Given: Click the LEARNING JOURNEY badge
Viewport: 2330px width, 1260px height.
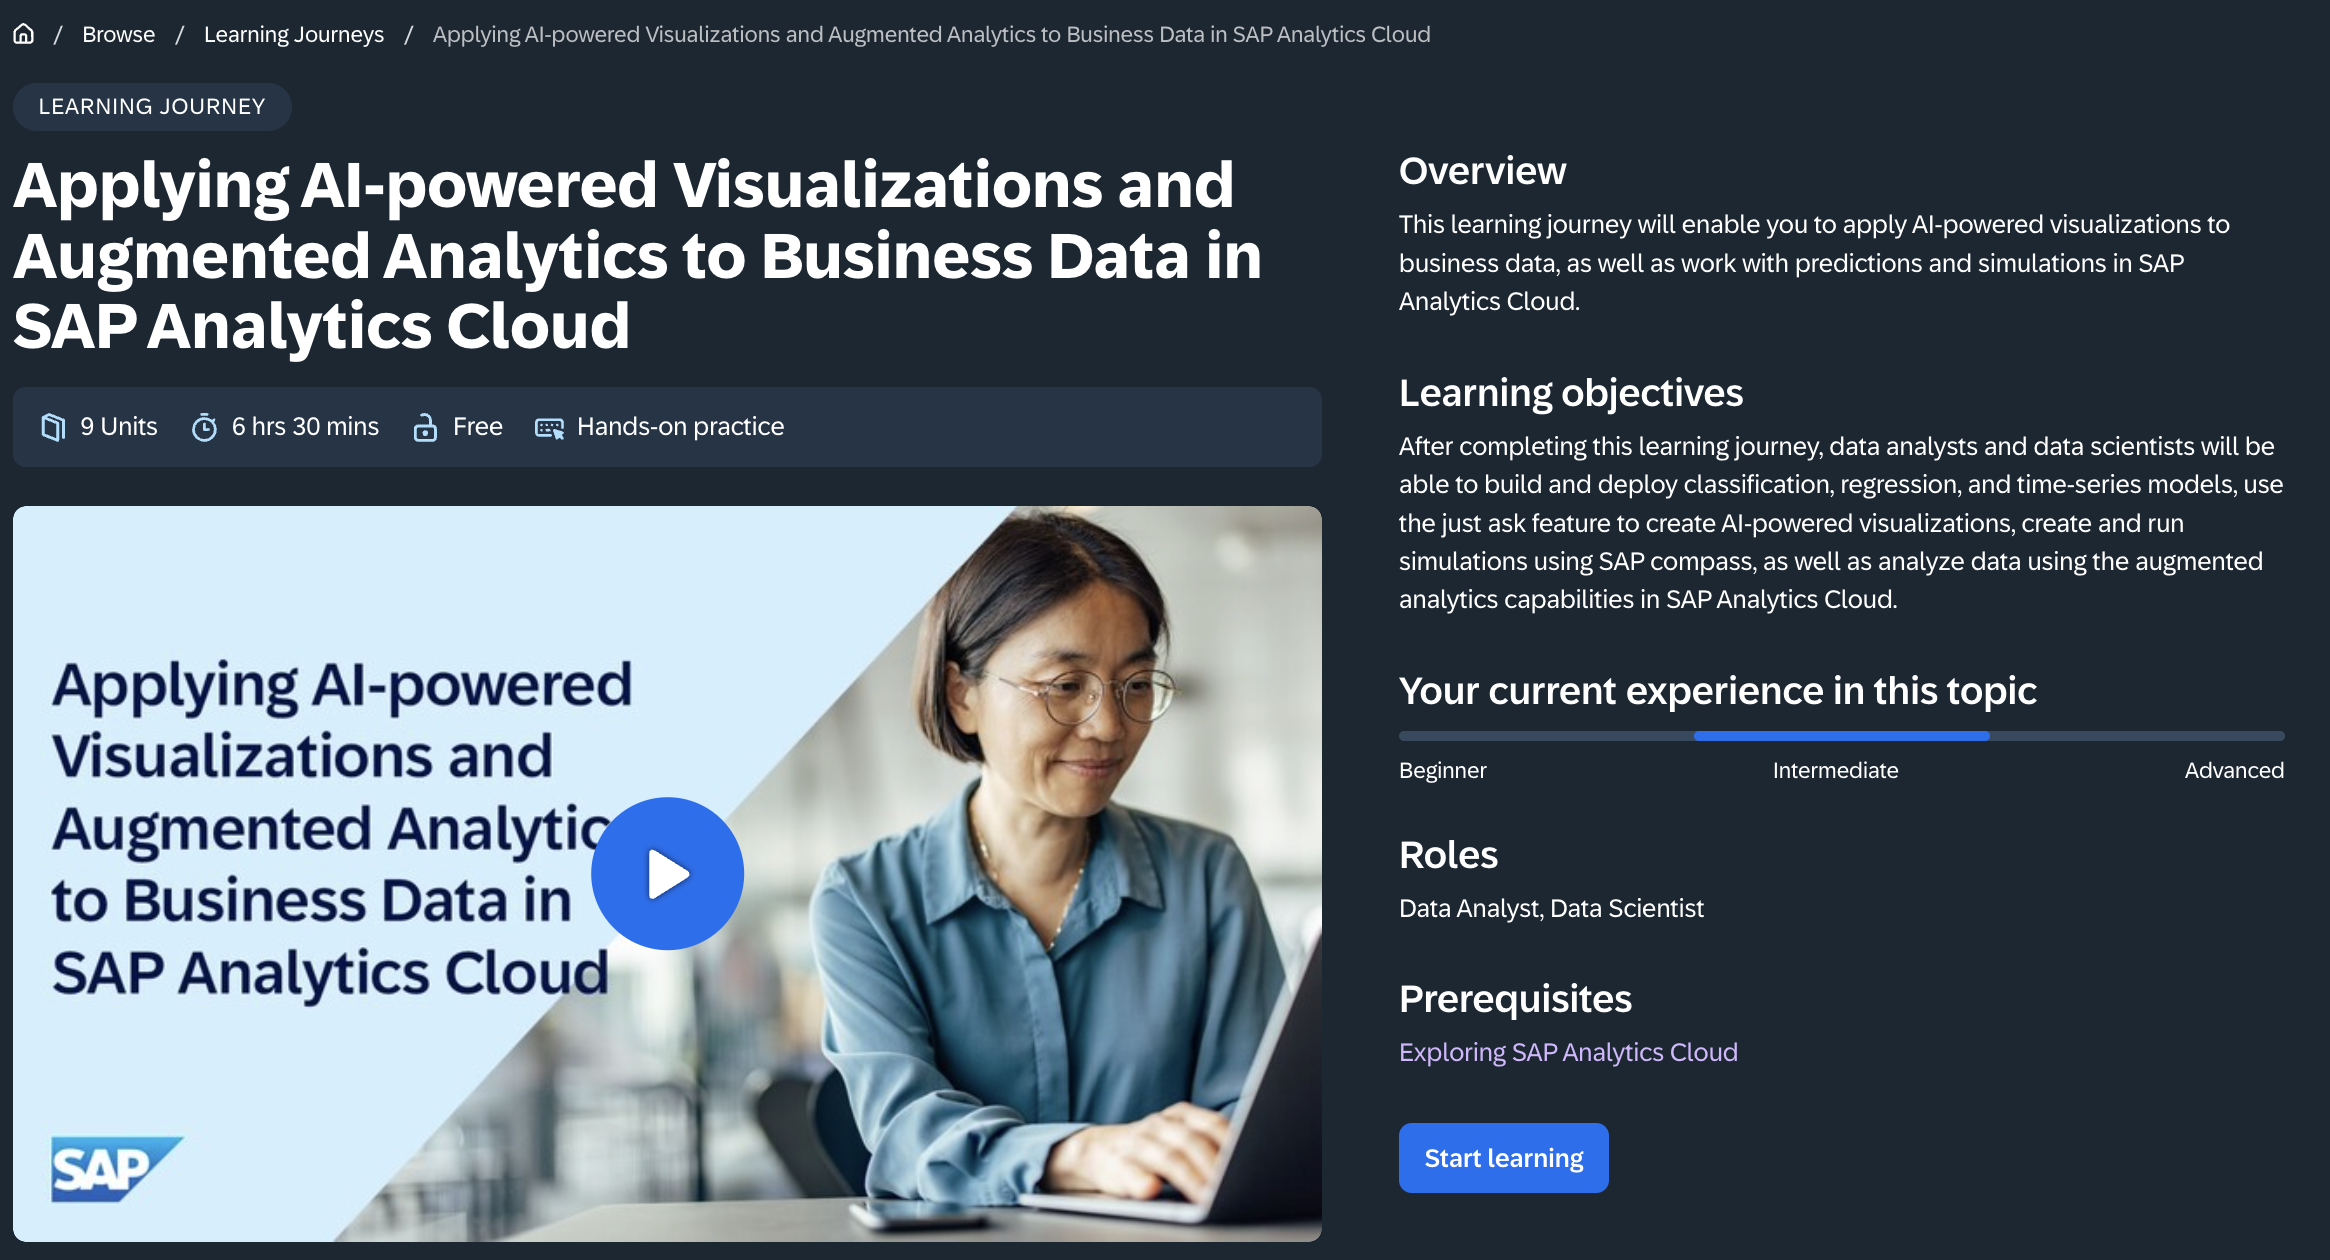Looking at the screenshot, I should 152,106.
